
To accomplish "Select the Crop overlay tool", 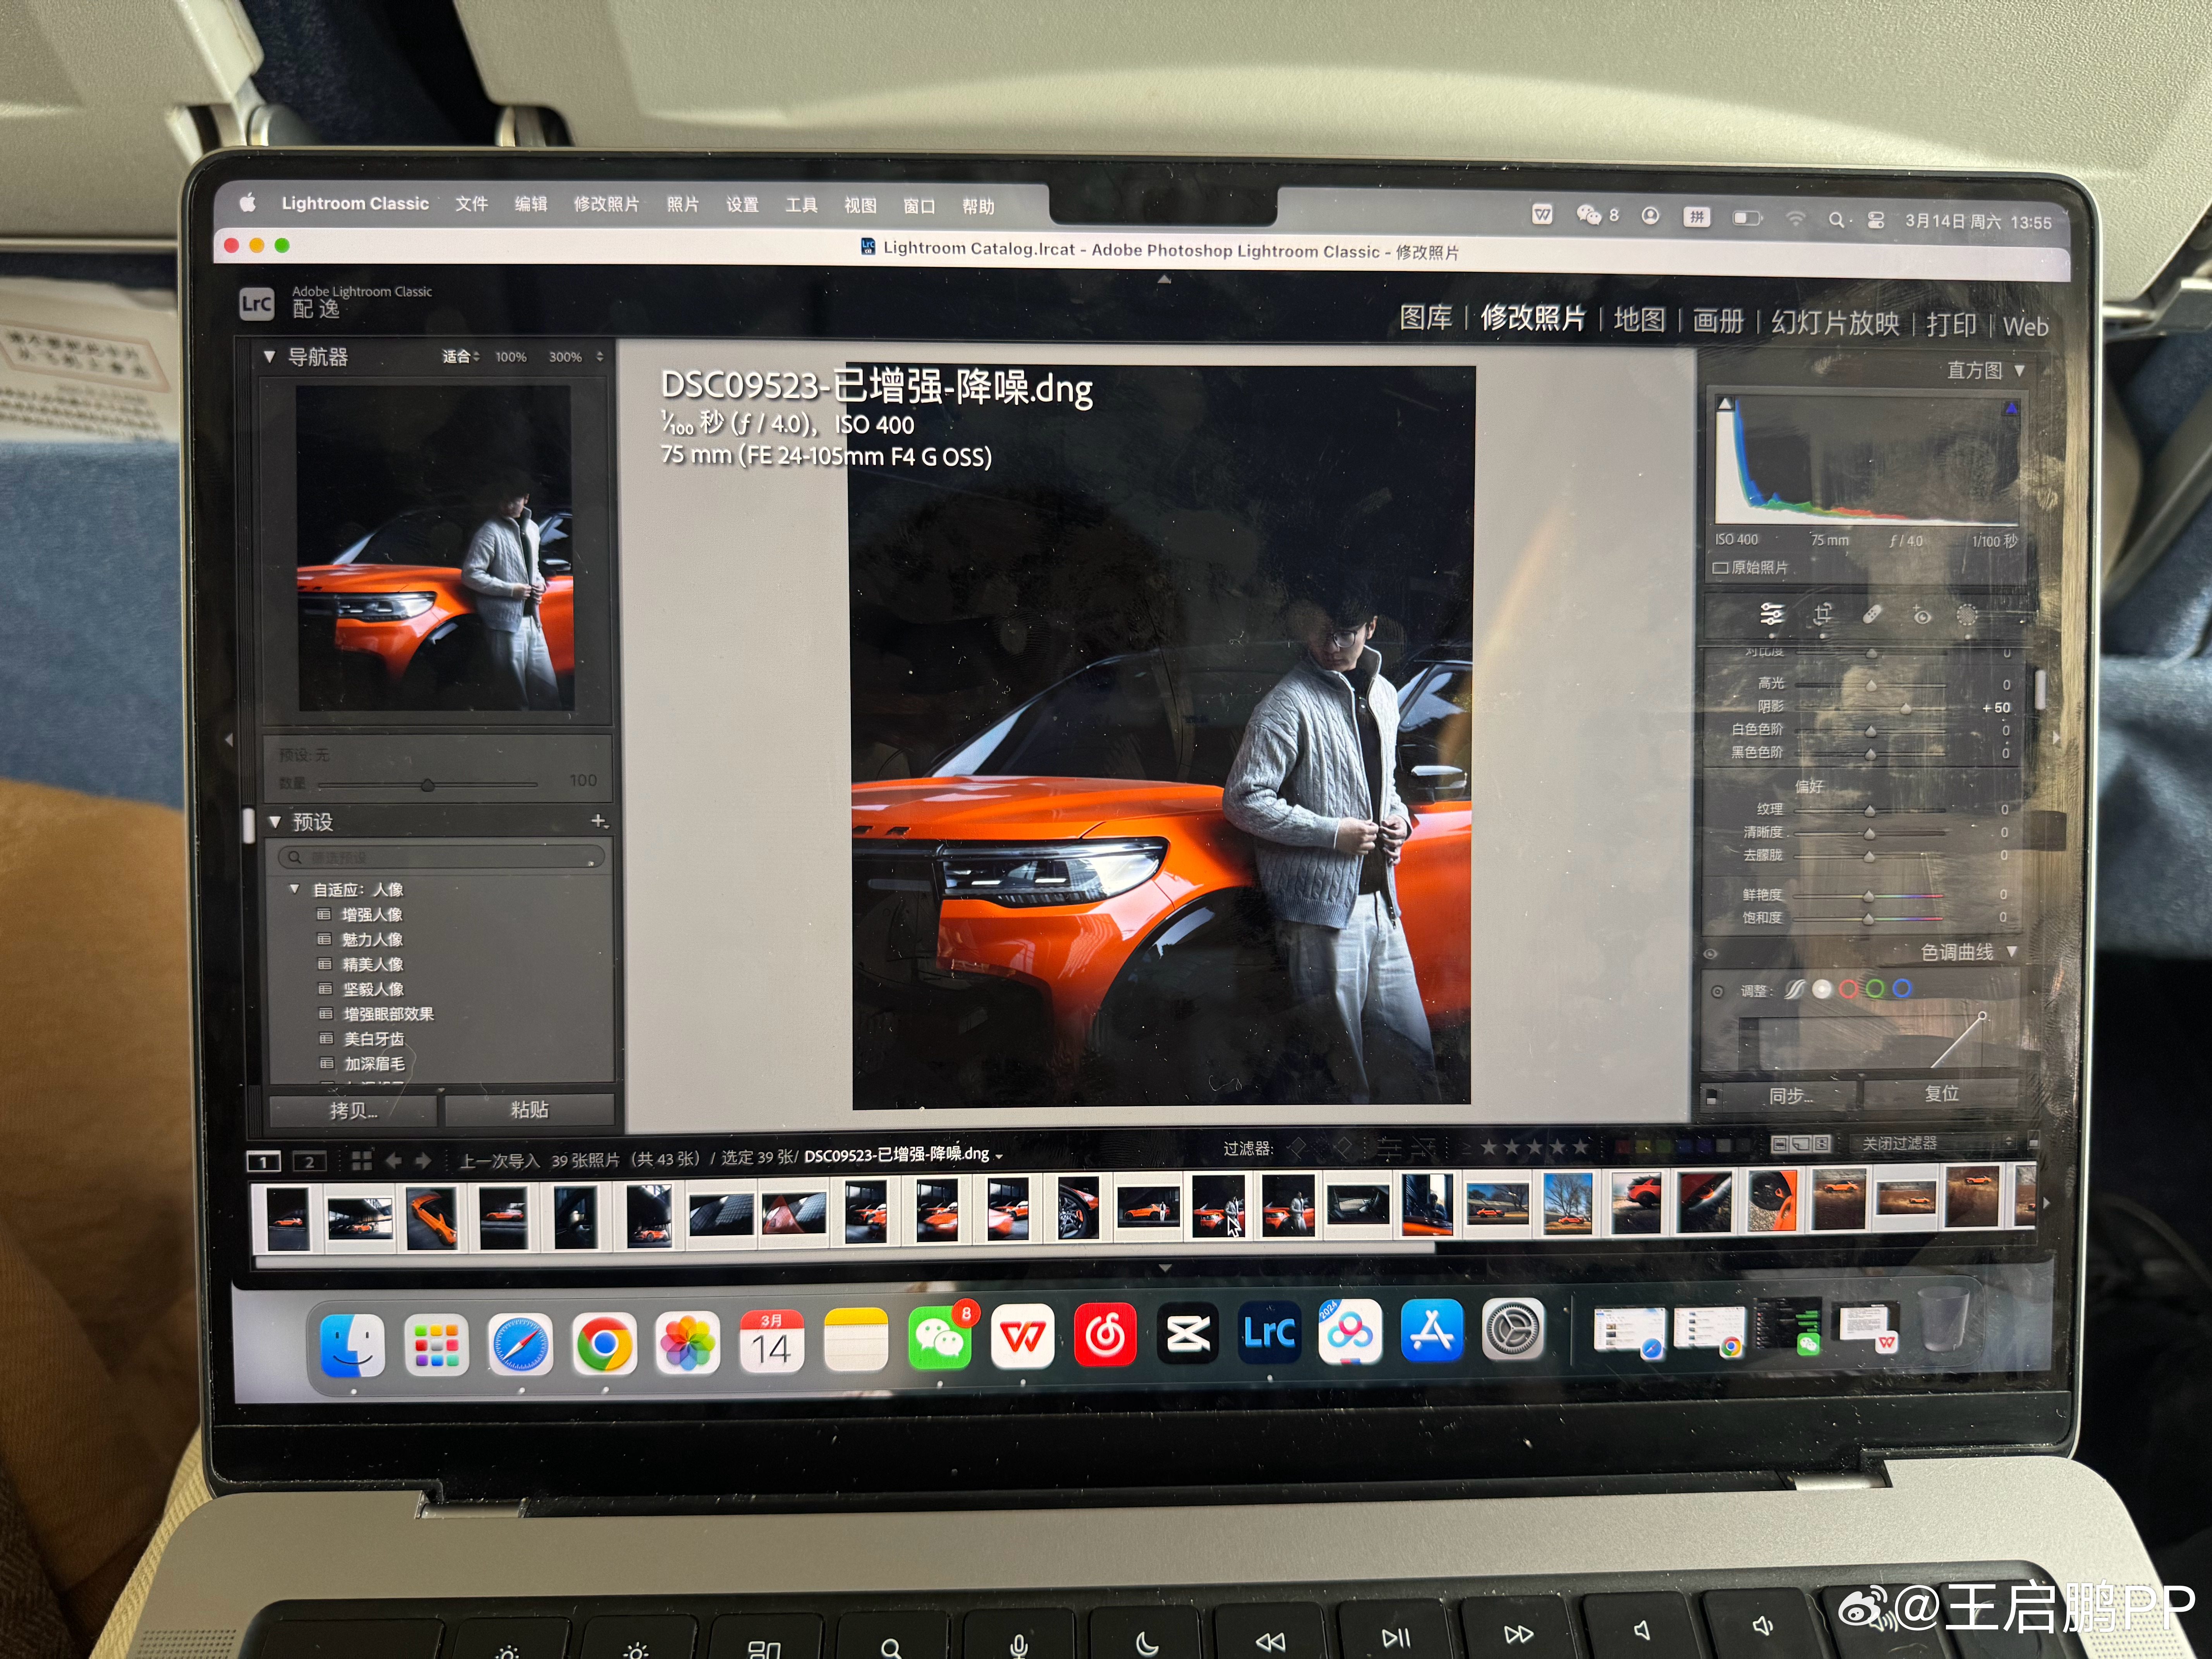I will tap(1822, 614).
